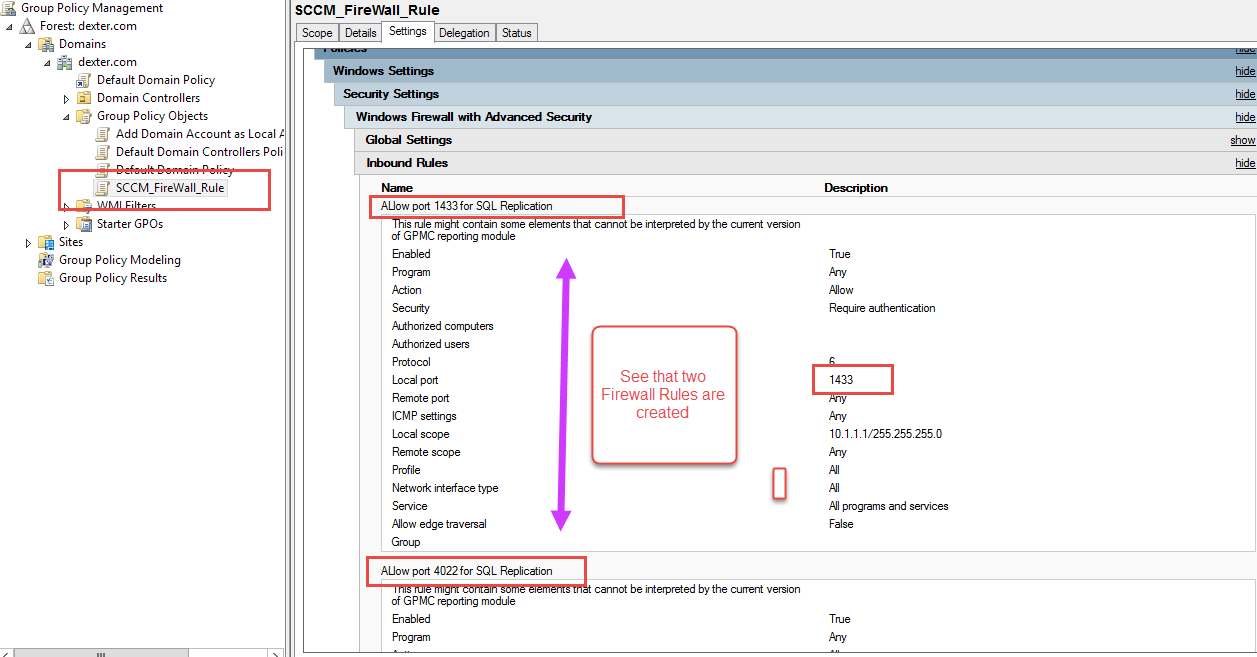Click the Group Policy Objects folder icon
This screenshot has width=1257, height=657.
tap(84, 115)
